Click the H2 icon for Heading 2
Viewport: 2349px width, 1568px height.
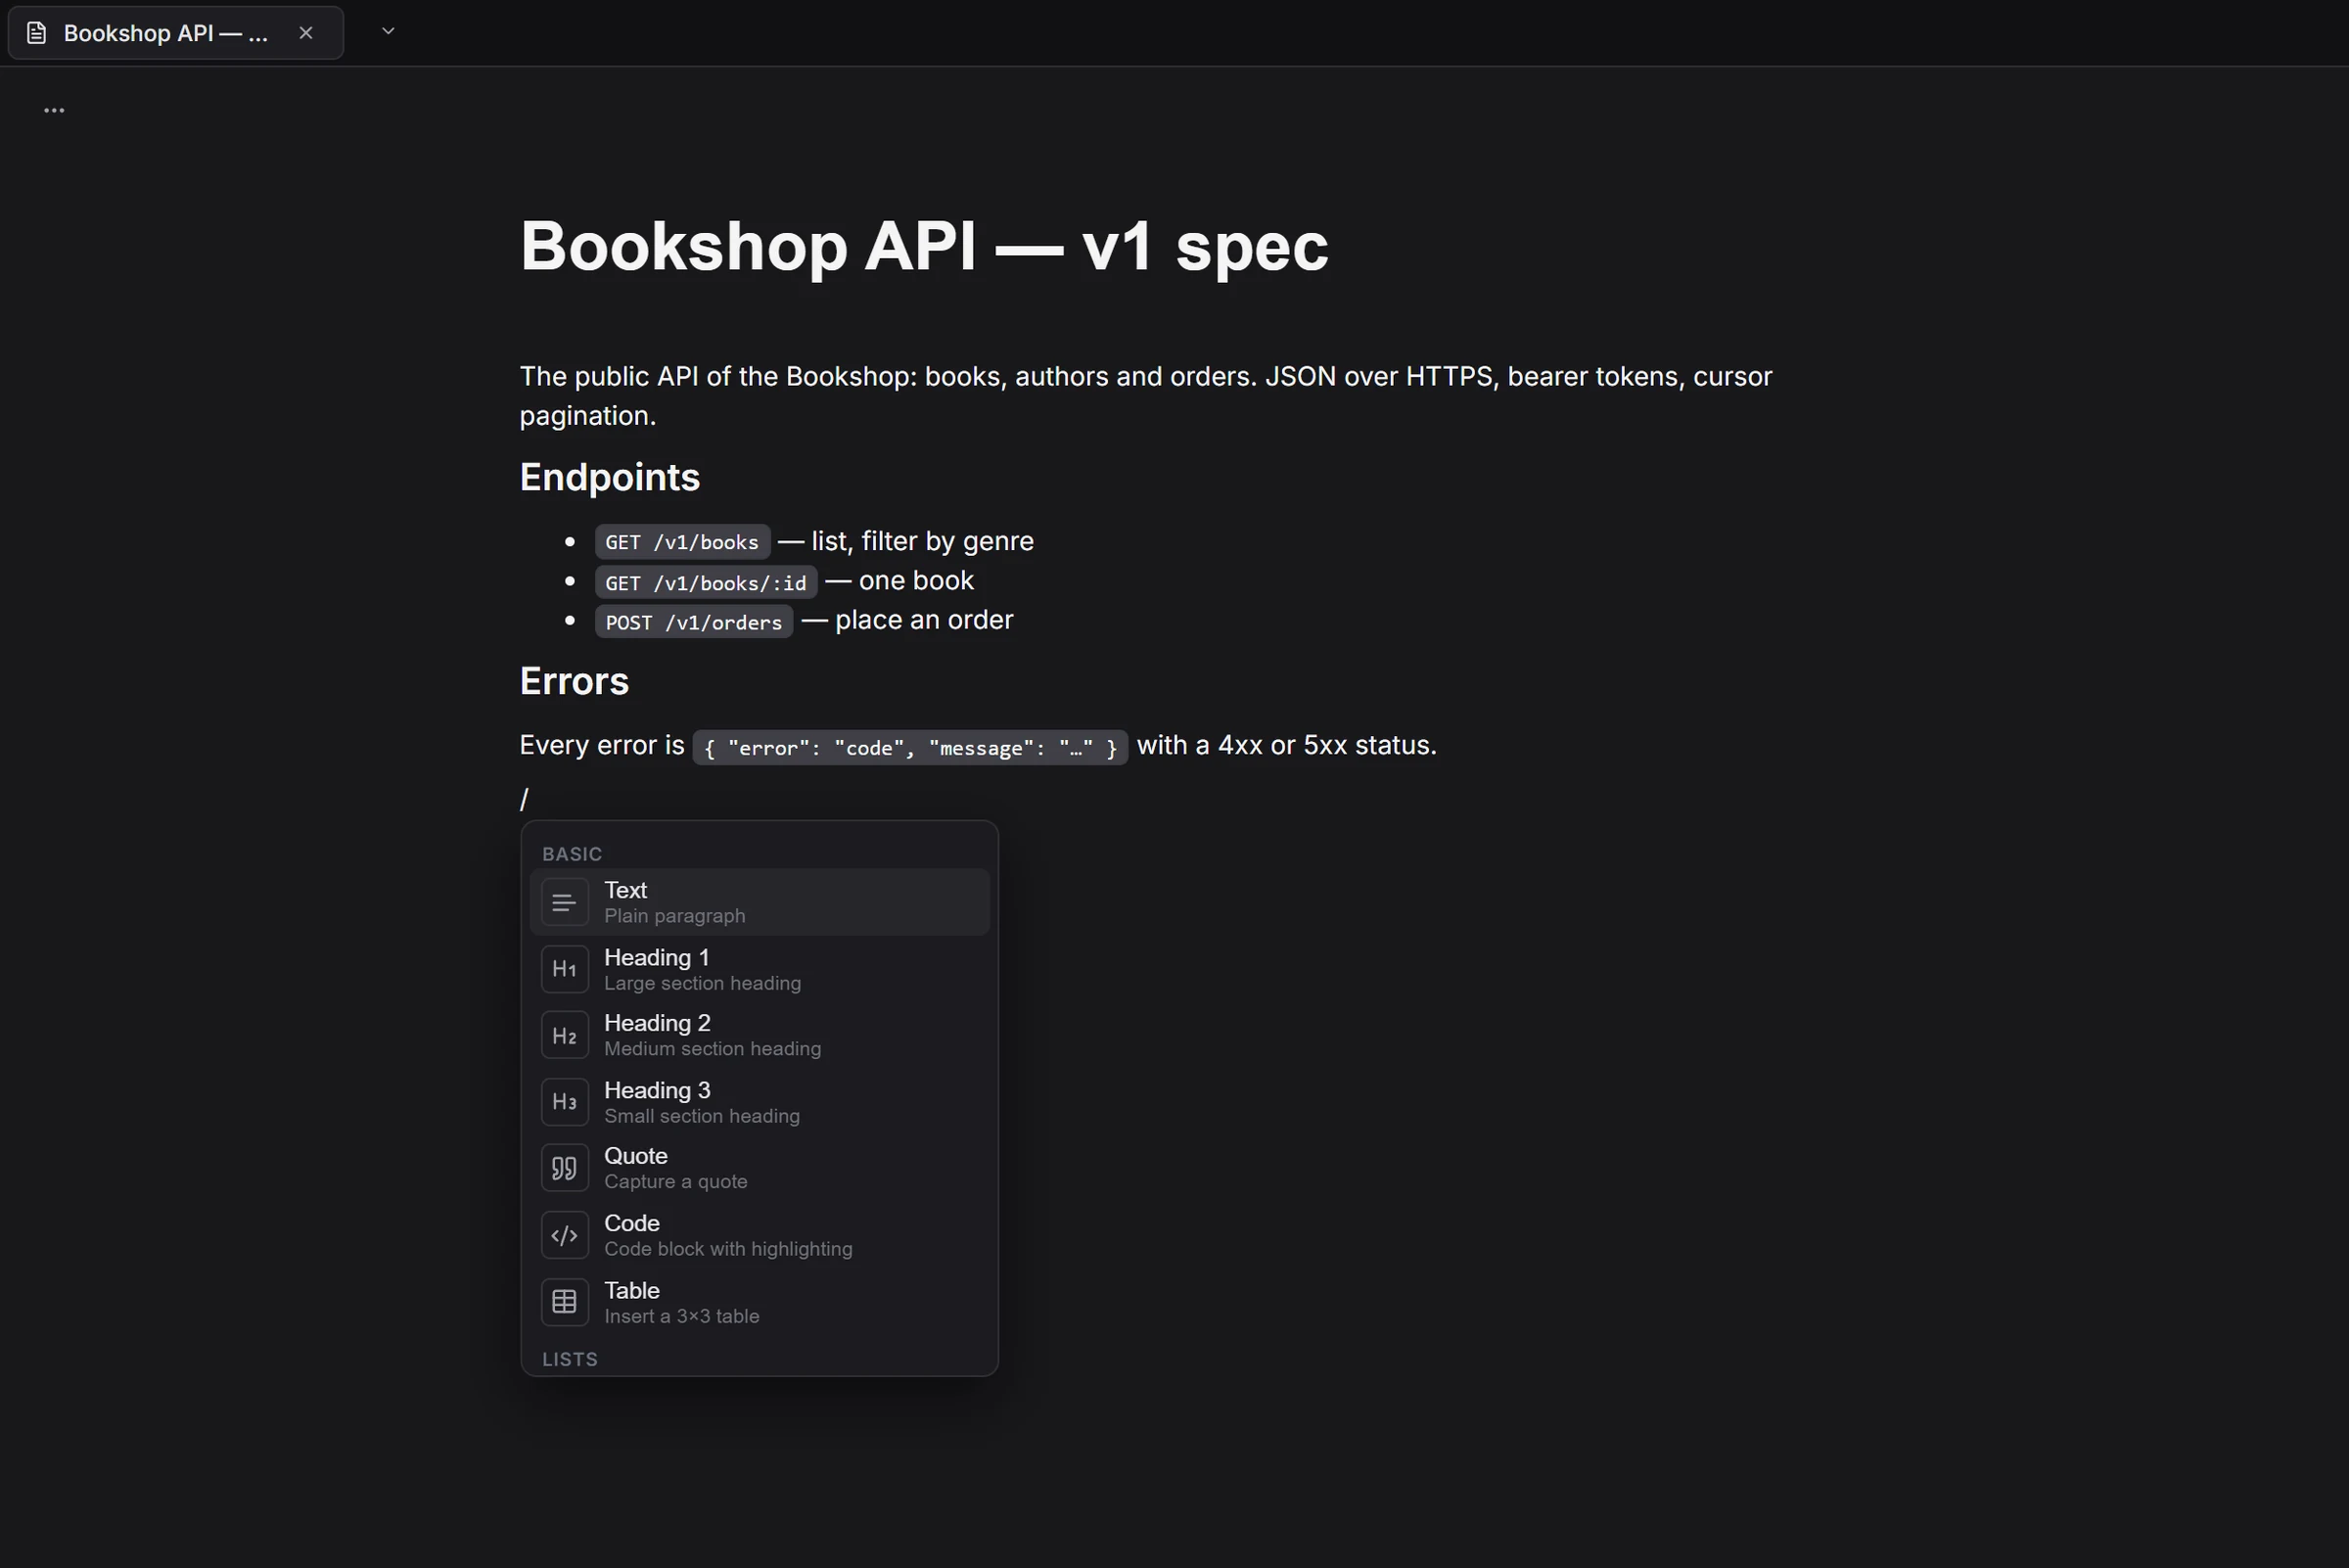(x=564, y=1035)
